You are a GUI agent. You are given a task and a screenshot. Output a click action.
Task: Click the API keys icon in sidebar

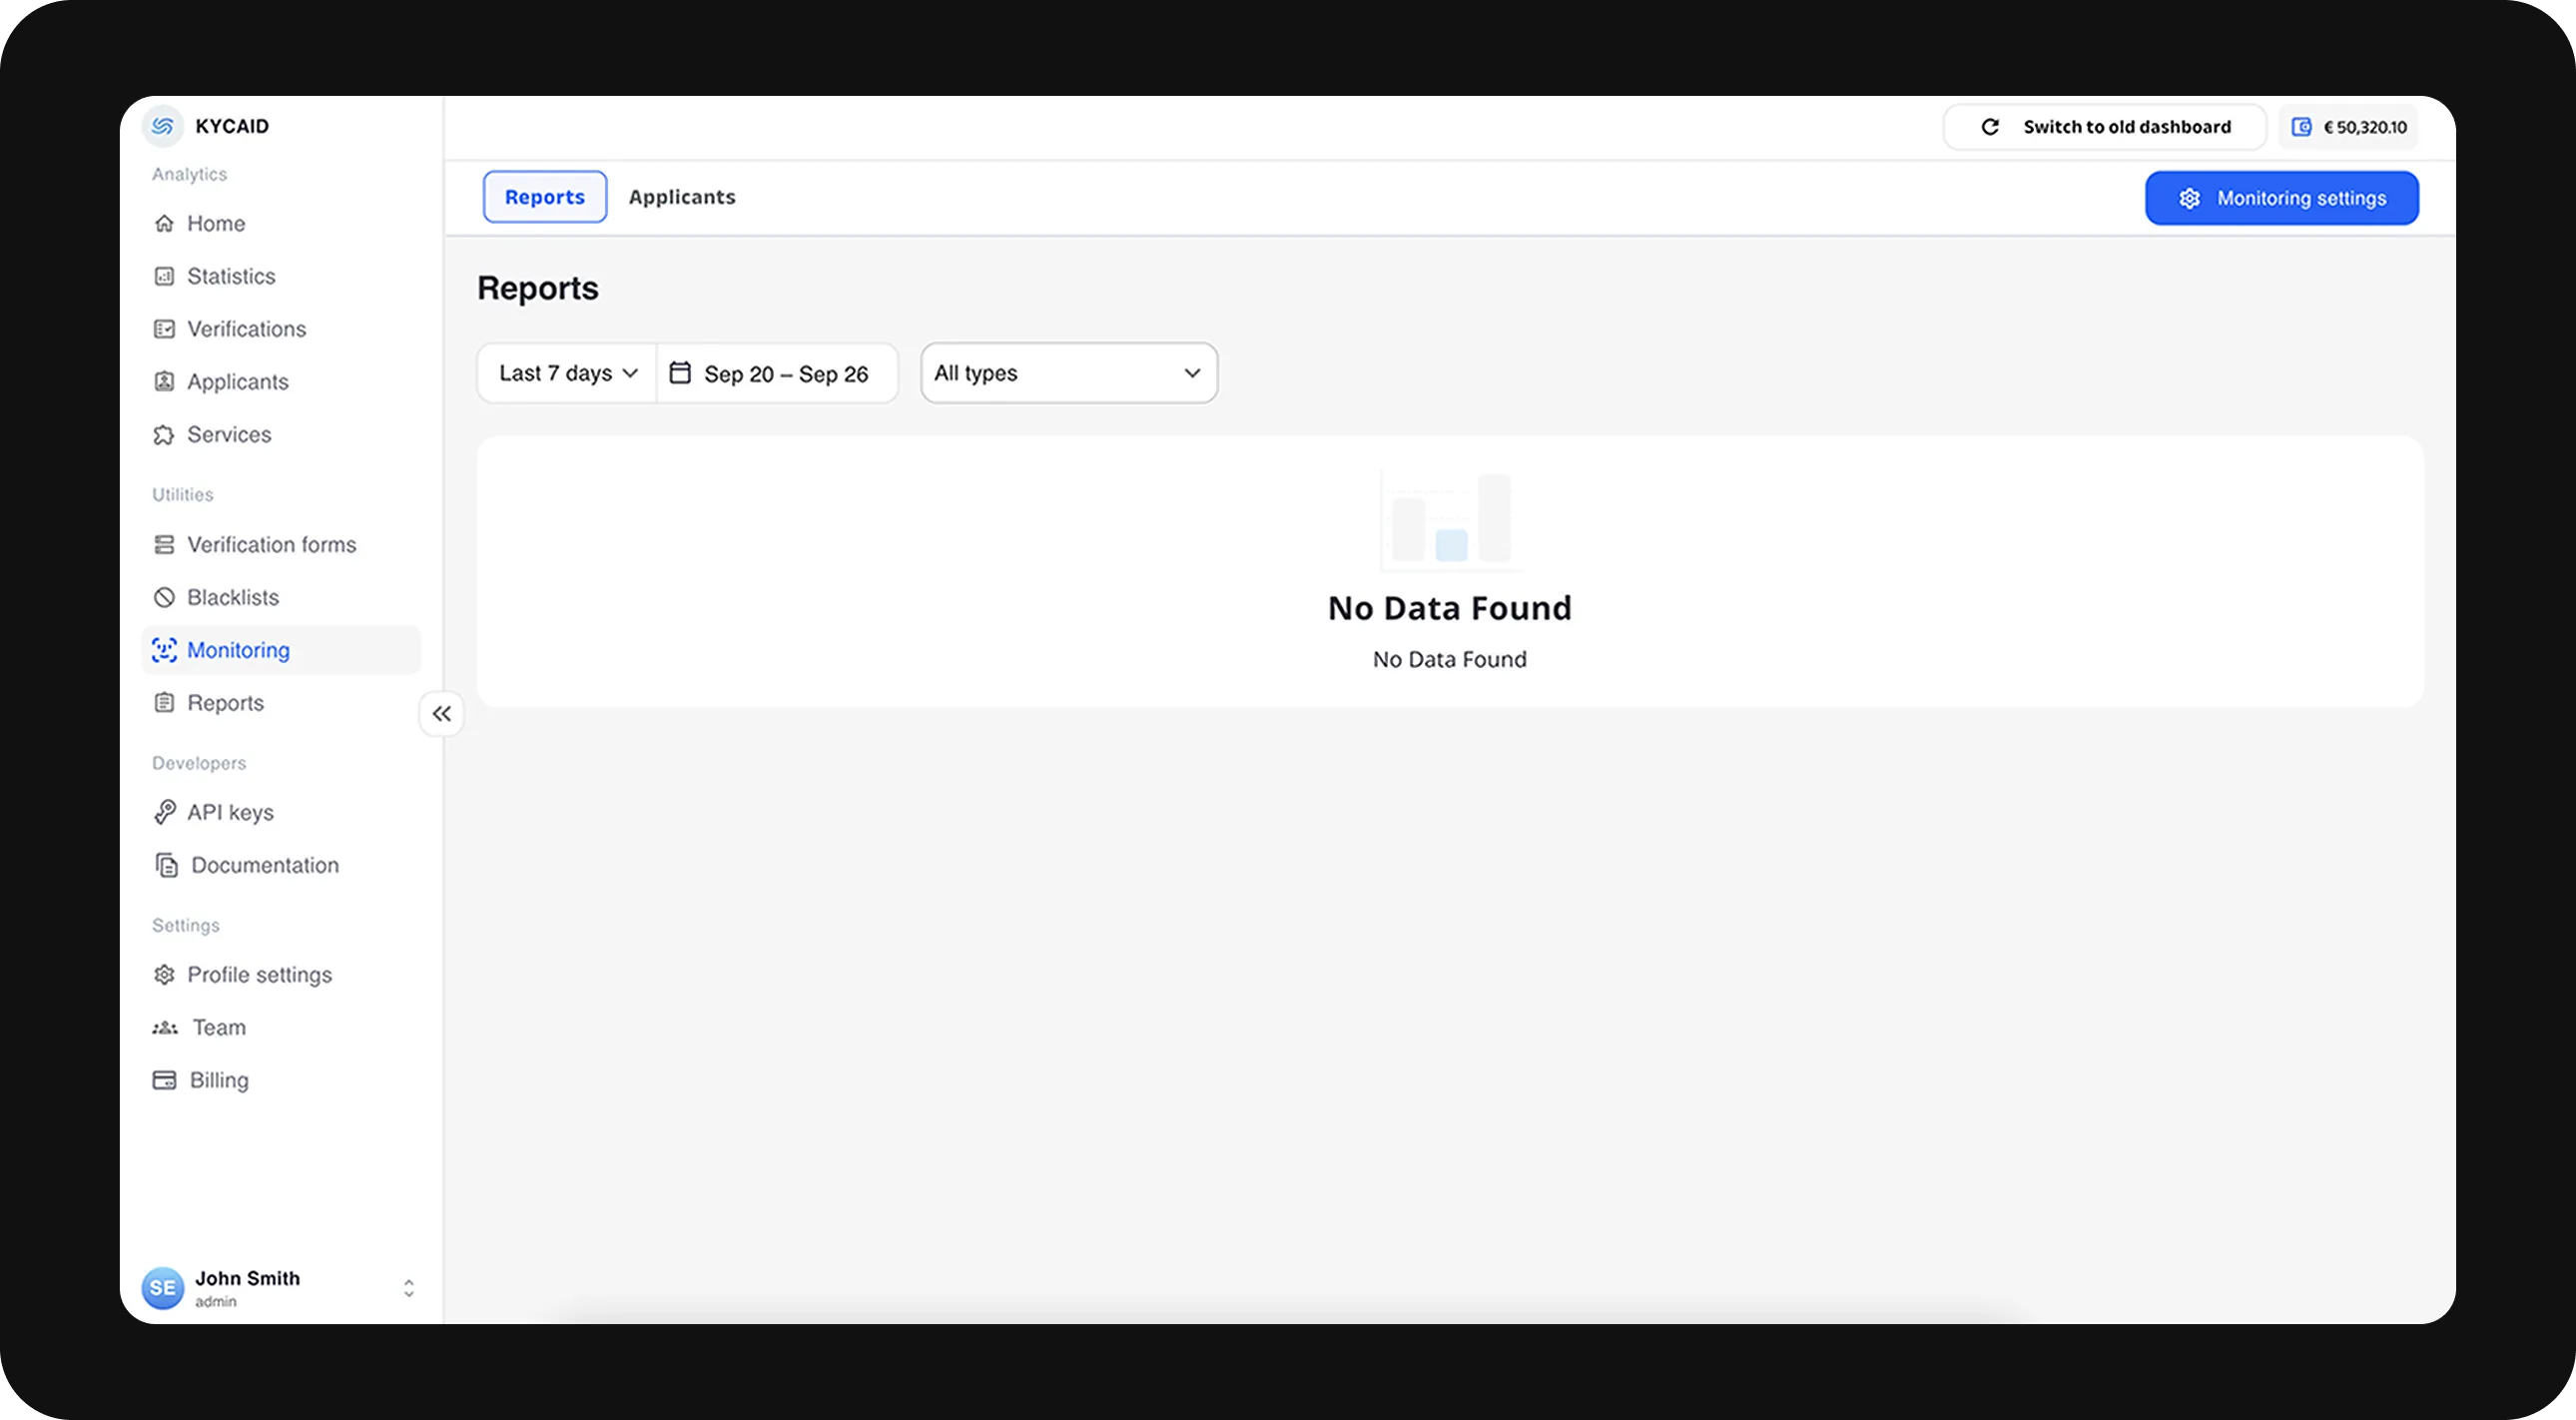coord(163,812)
